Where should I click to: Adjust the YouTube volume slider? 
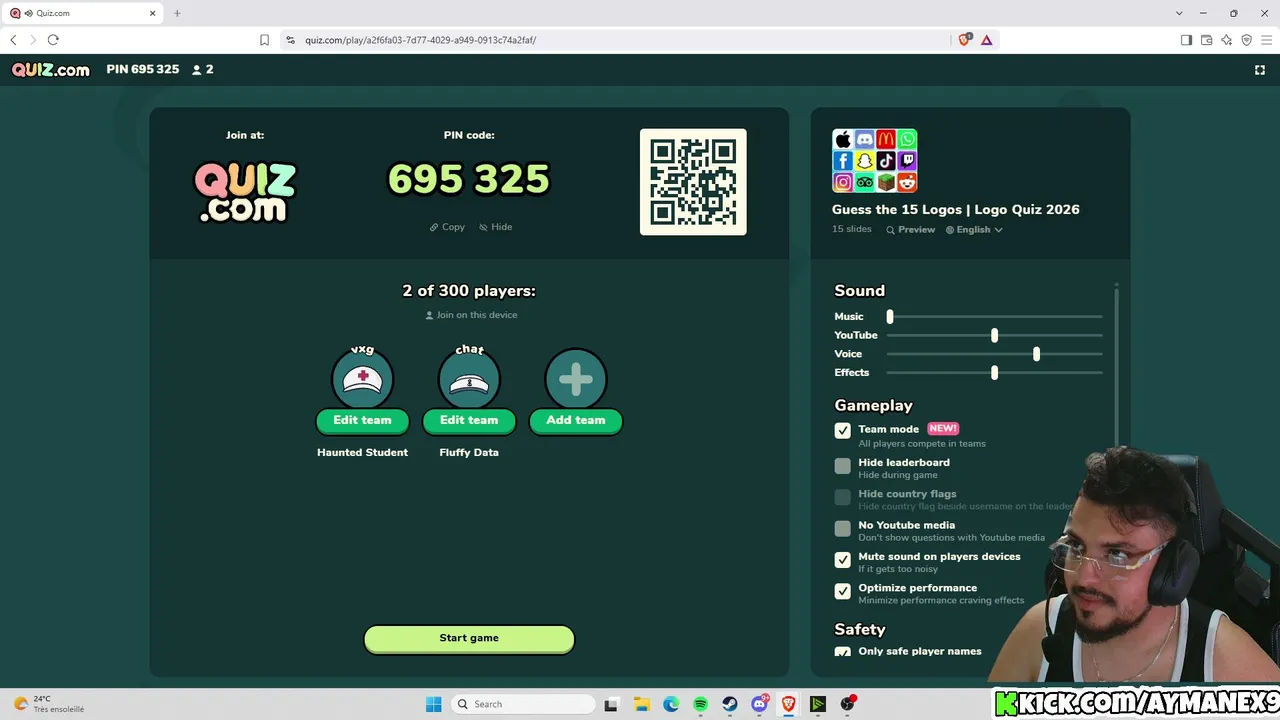tap(994, 336)
